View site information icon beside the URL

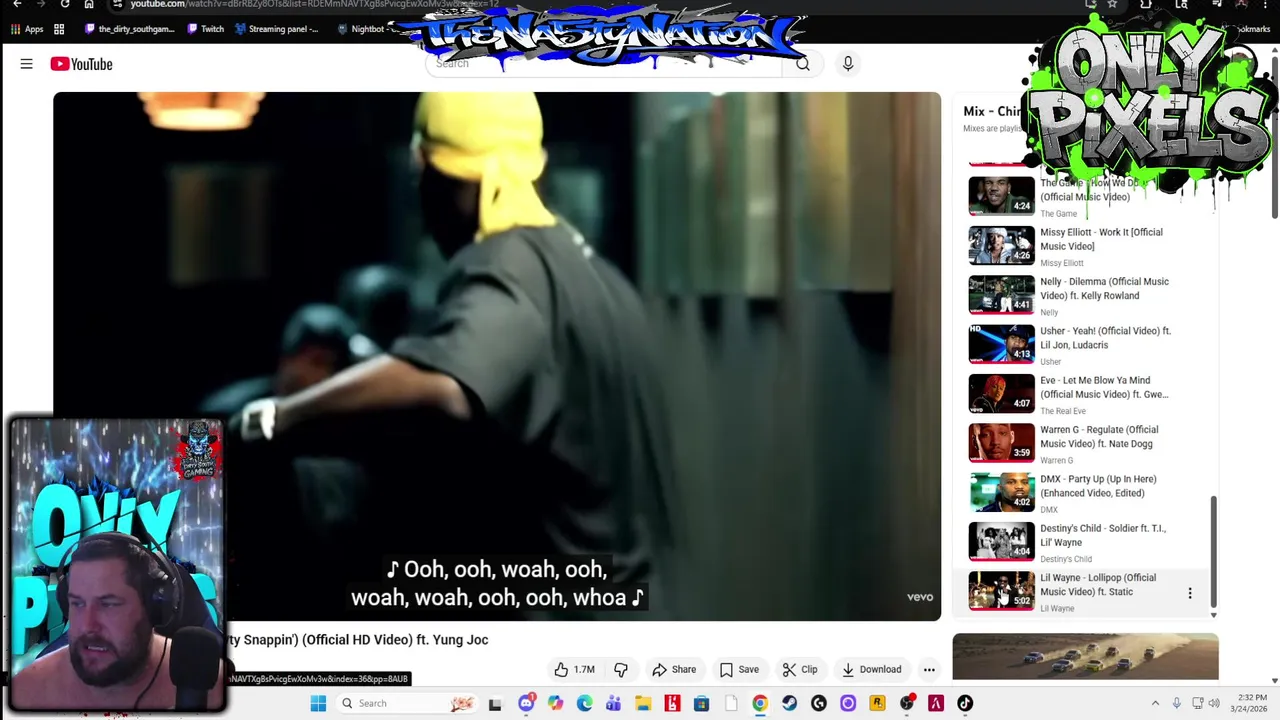[117, 4]
